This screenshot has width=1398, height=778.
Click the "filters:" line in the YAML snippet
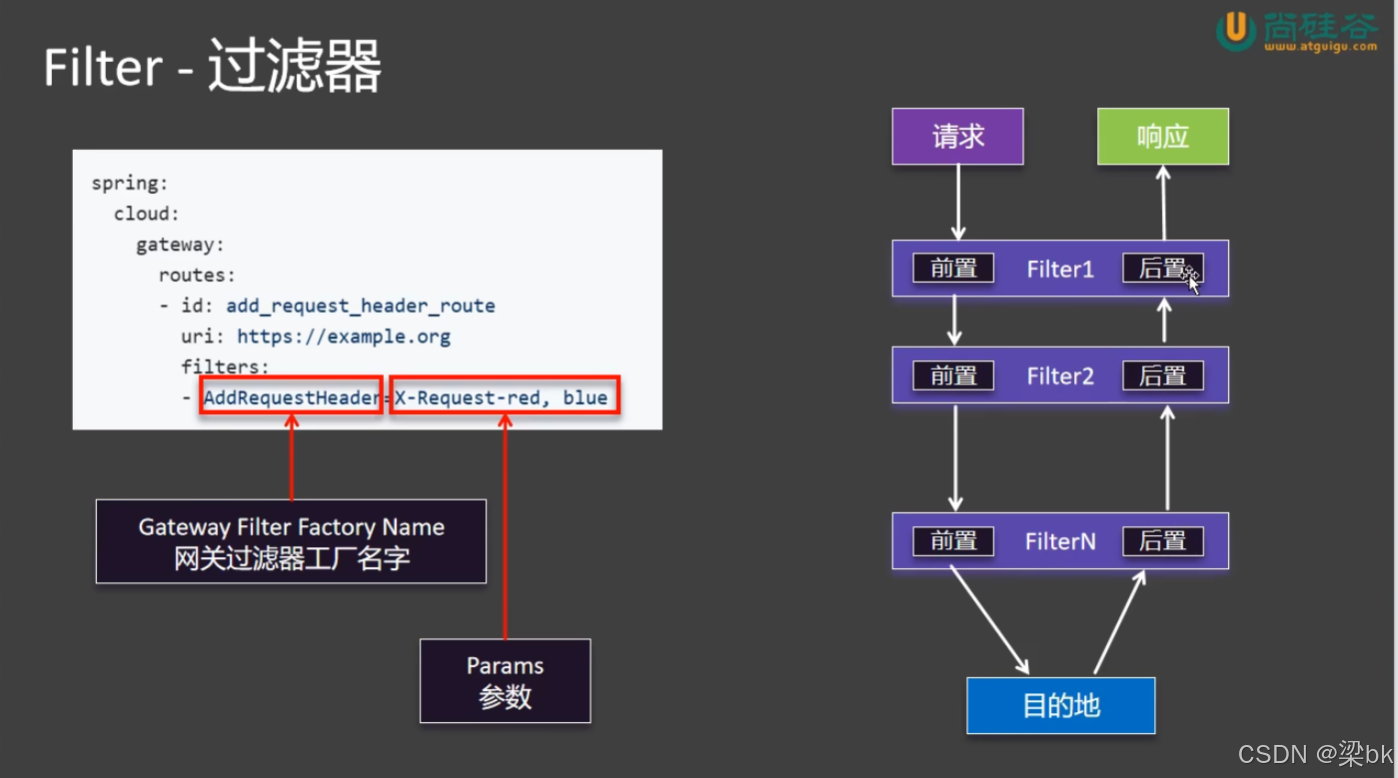coord(225,367)
